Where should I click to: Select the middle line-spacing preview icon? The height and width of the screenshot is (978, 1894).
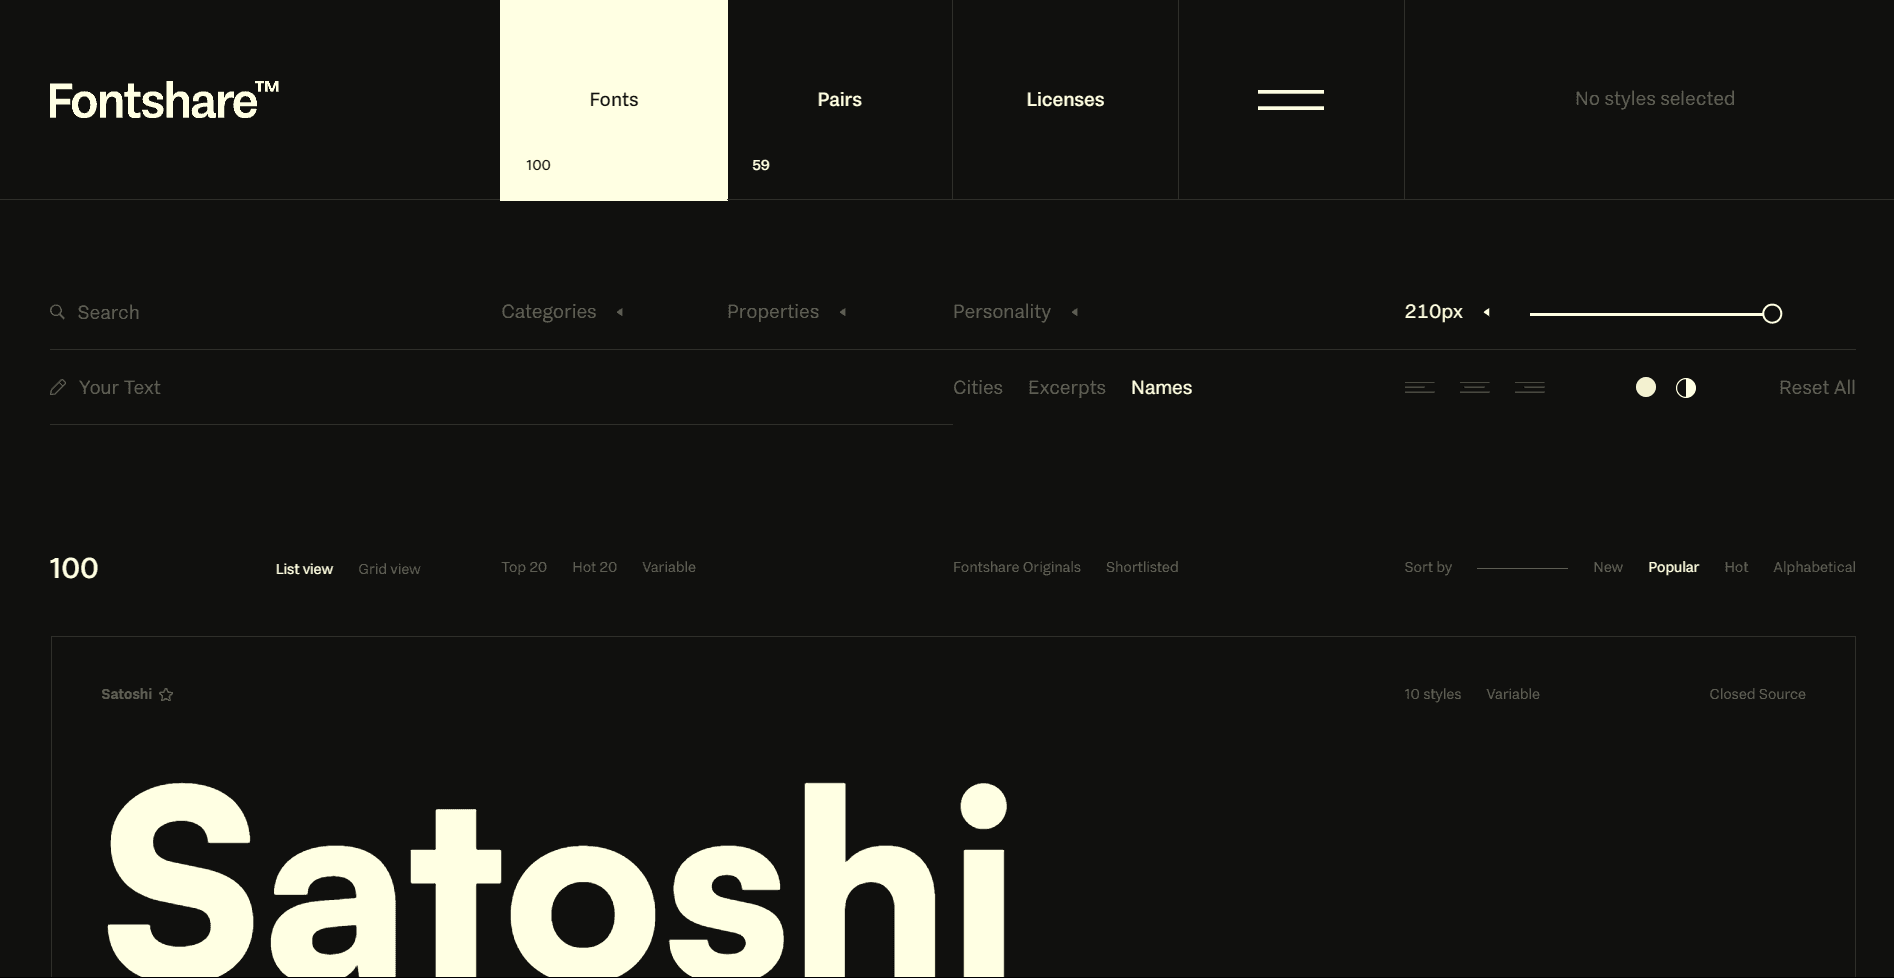(x=1474, y=387)
